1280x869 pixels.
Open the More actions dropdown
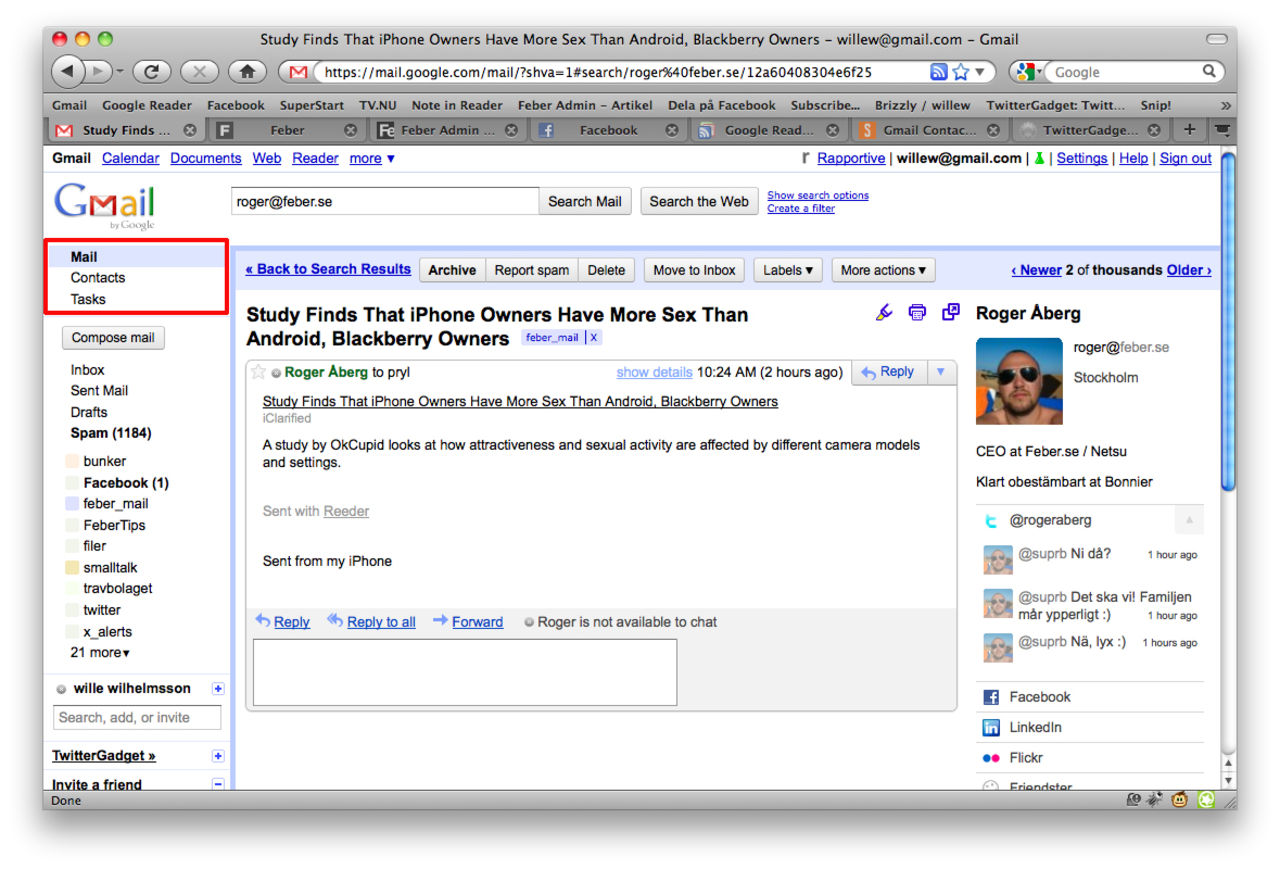click(883, 270)
